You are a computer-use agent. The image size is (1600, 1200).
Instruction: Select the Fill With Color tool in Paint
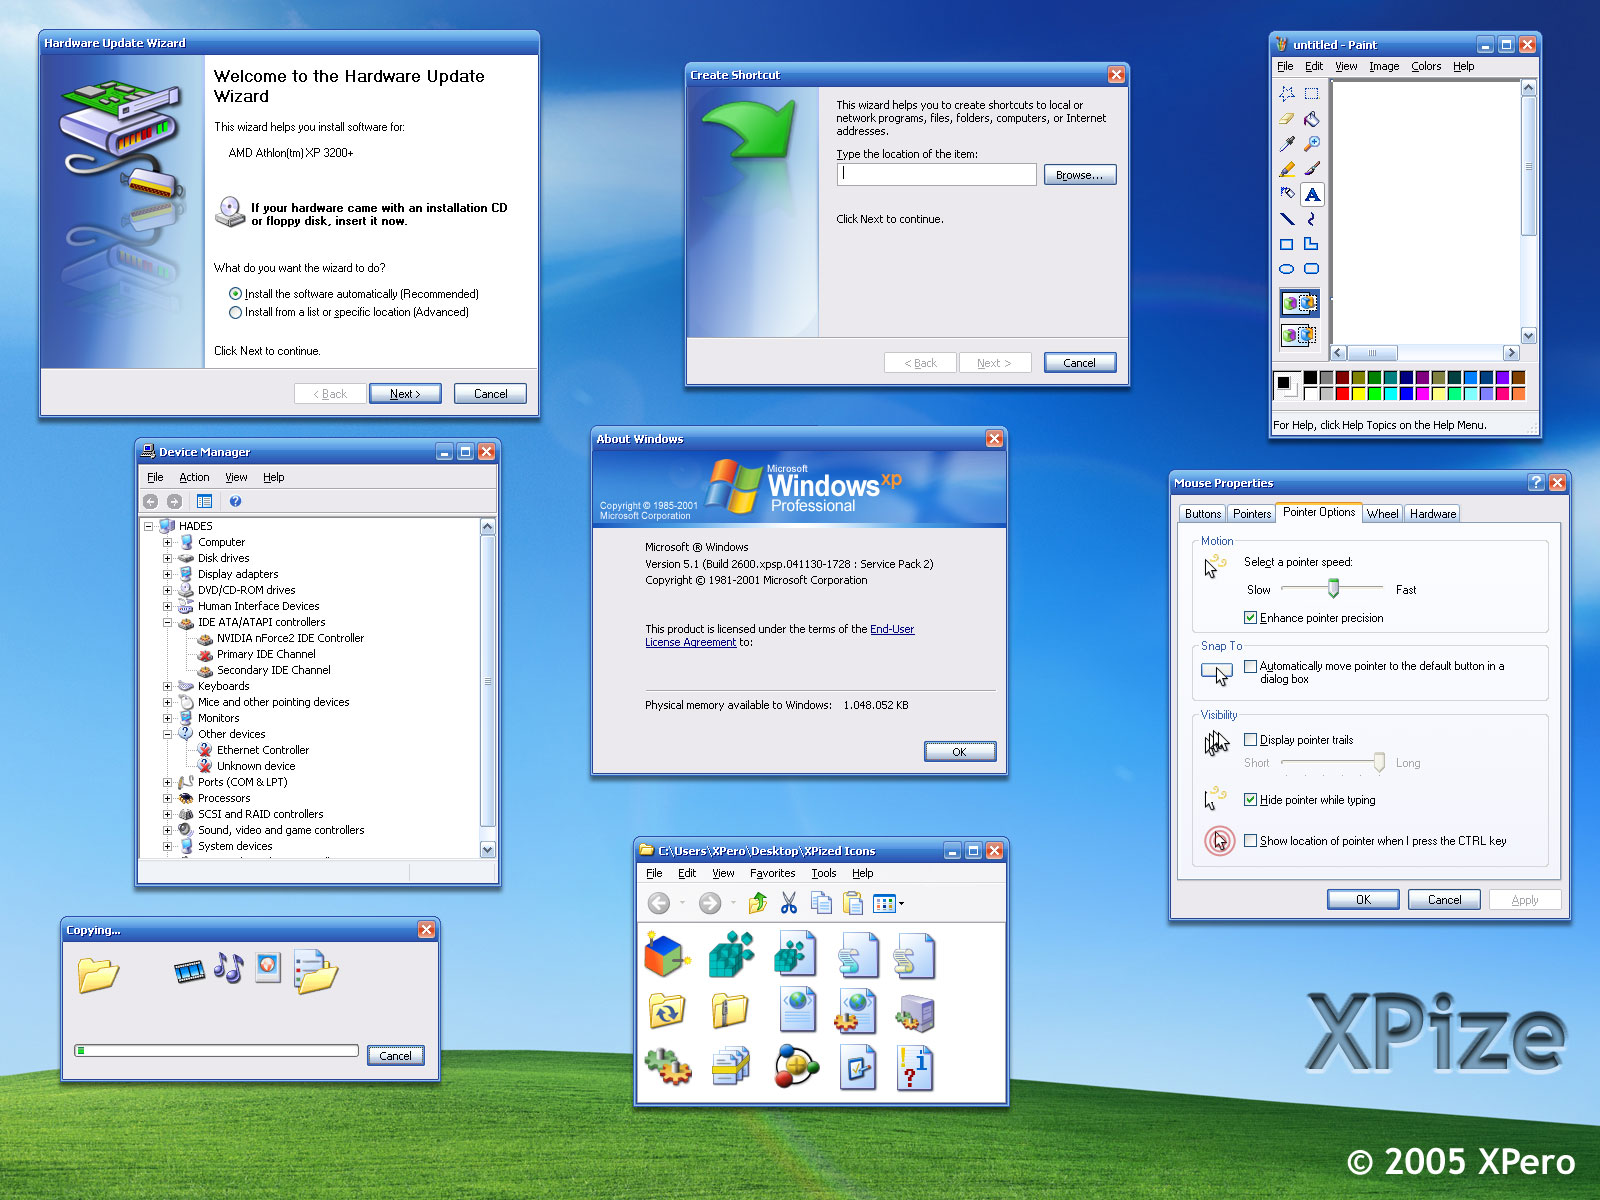[1312, 119]
